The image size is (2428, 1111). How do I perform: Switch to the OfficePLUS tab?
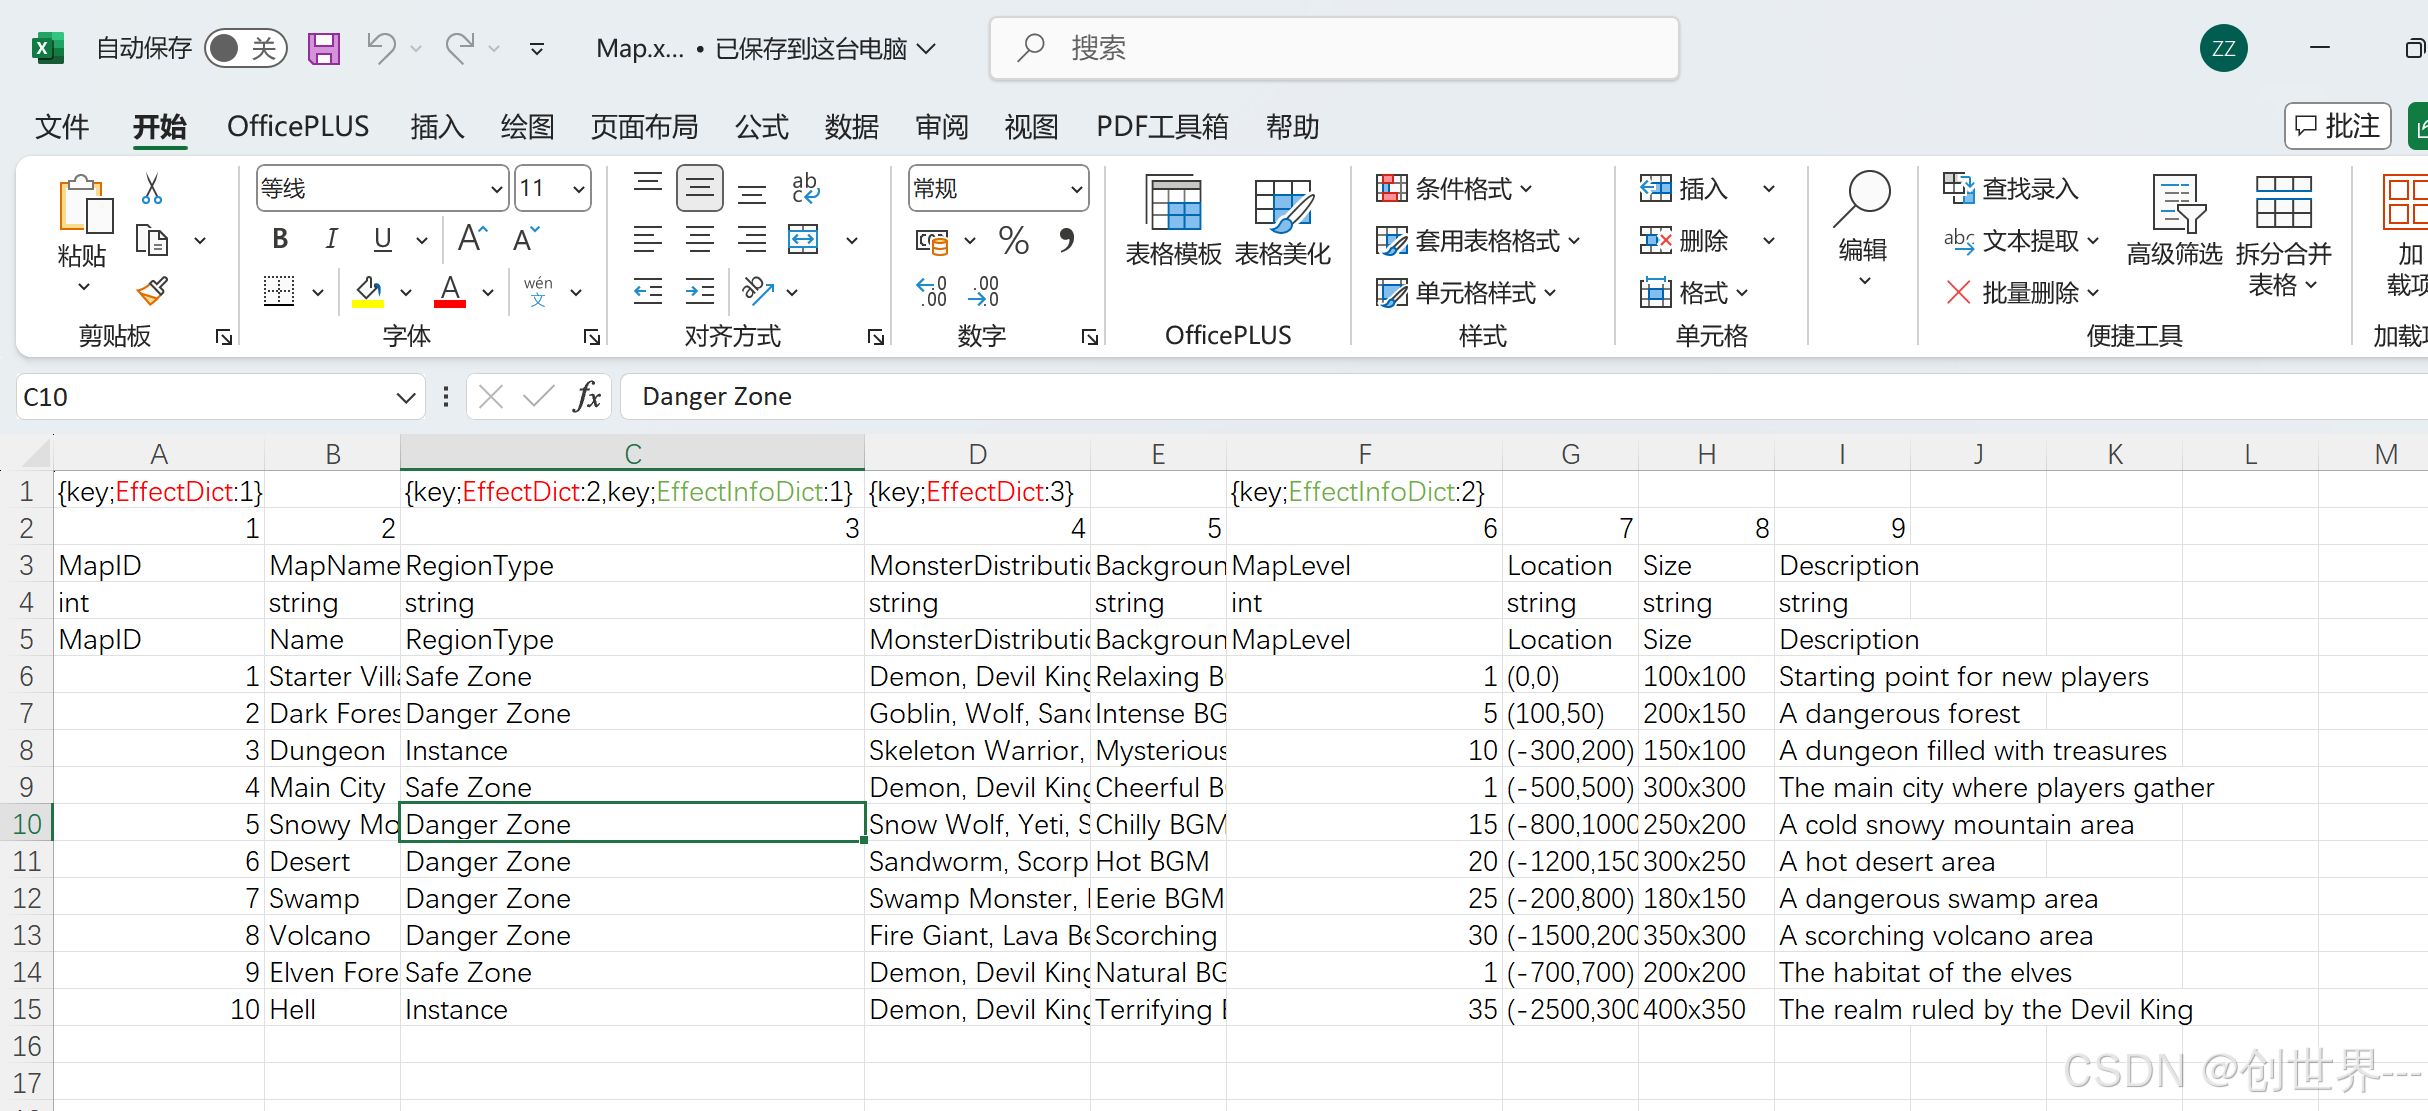point(298,127)
